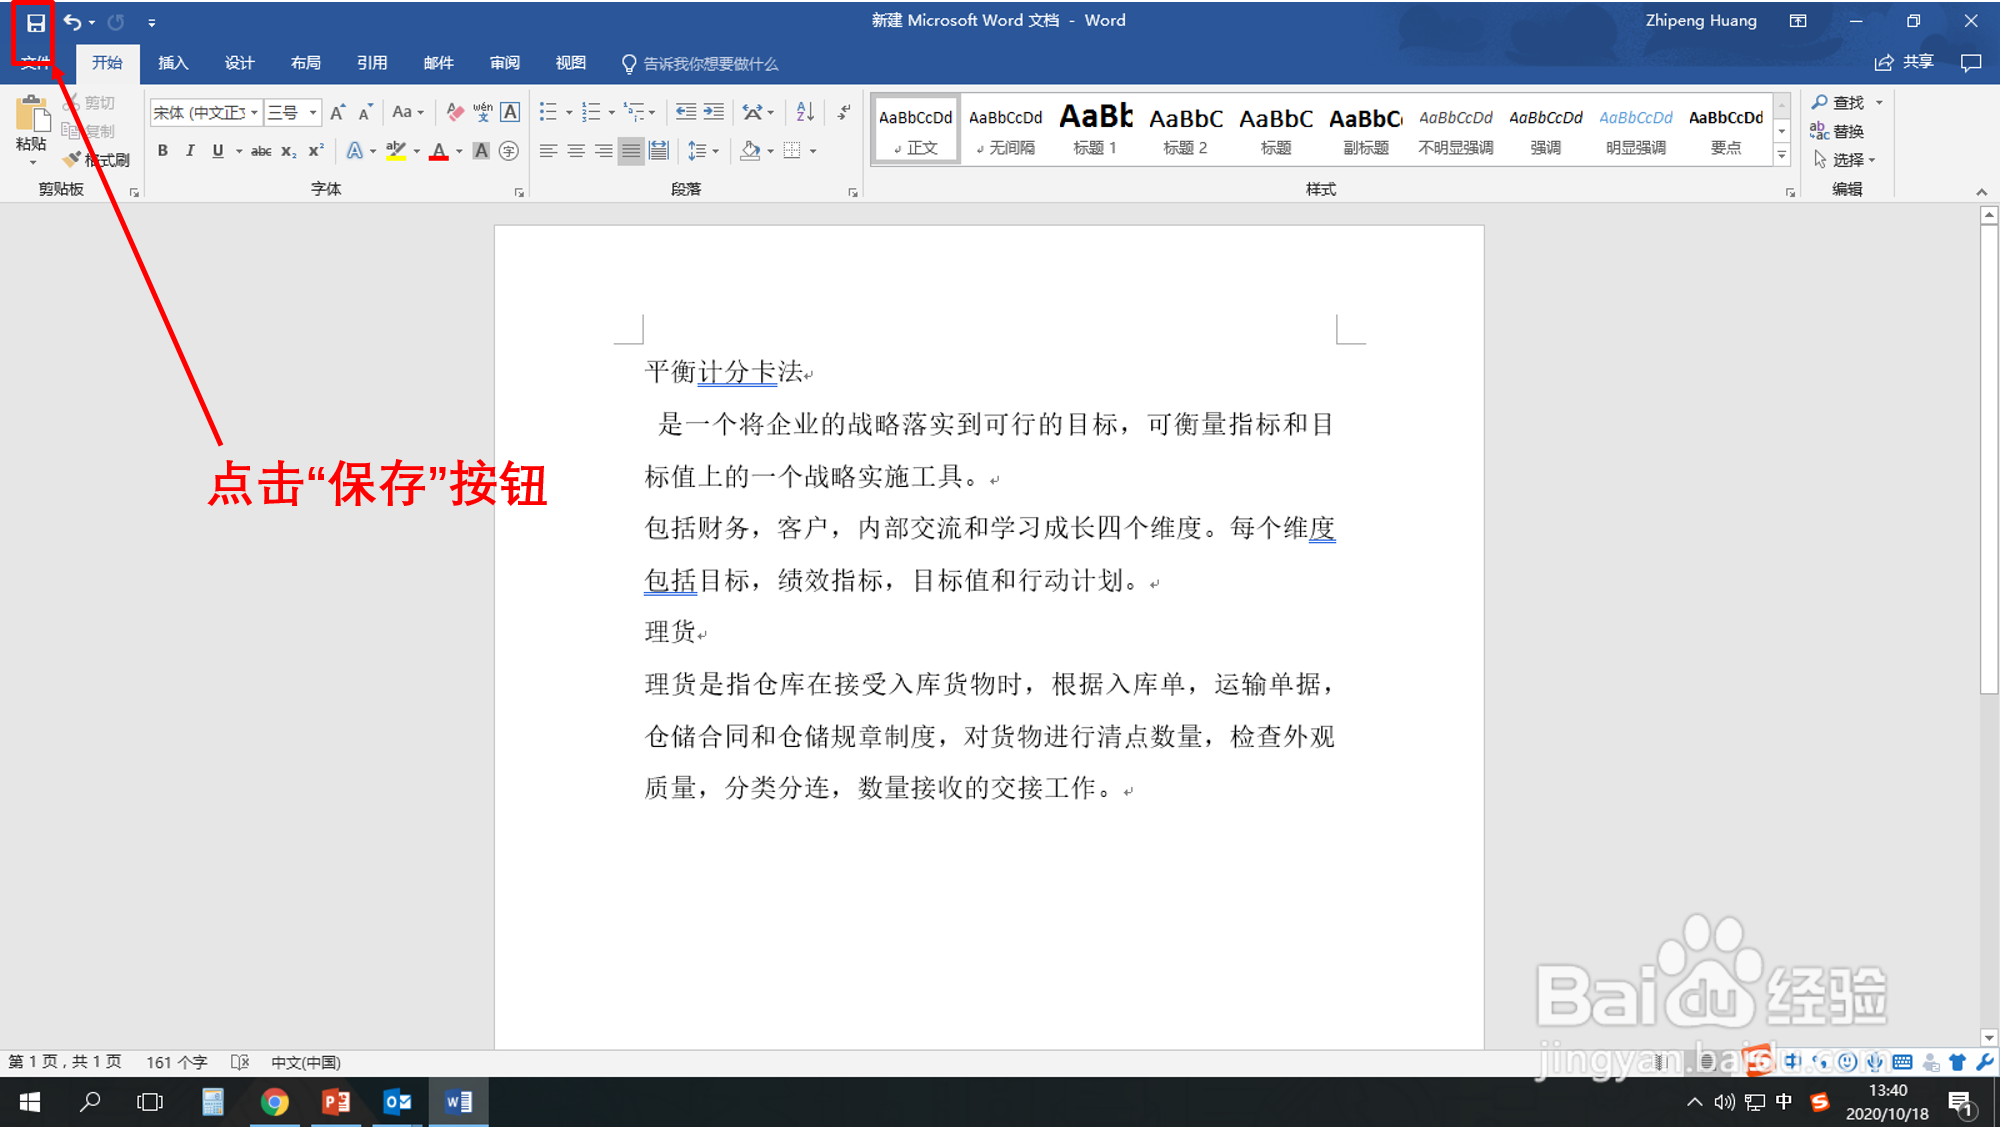Switch to the 审阅 ribbon tab
This screenshot has width=2000, height=1127.
point(505,62)
